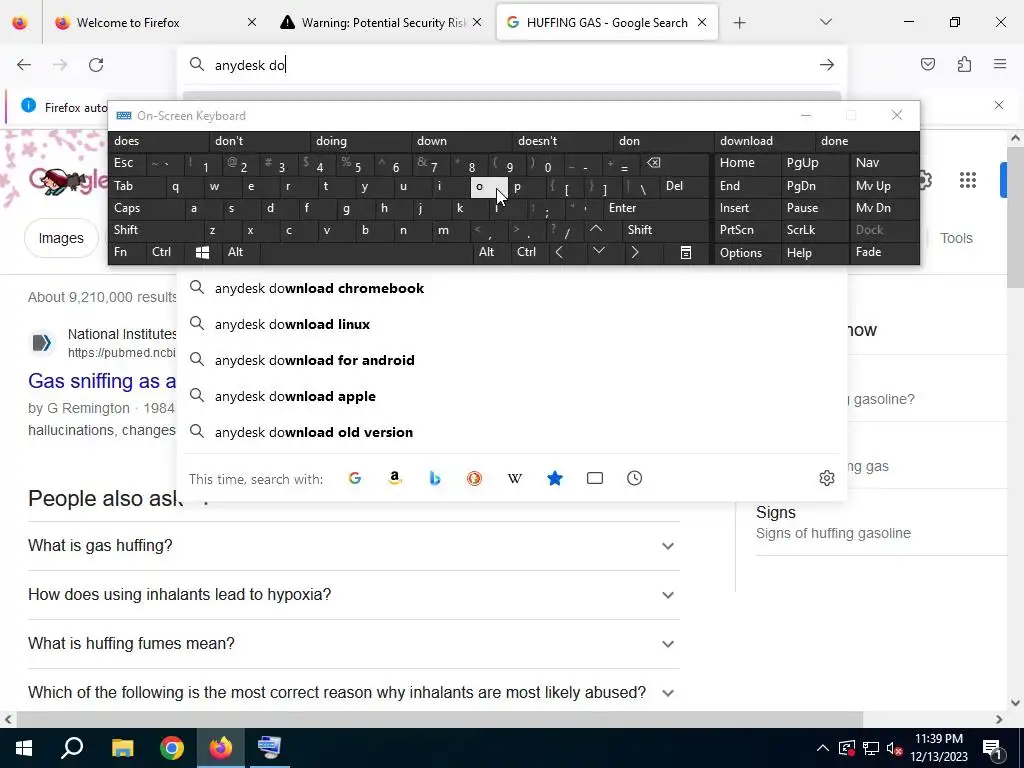Choose suggestion 'anydesk download old version'

(x=512, y=432)
